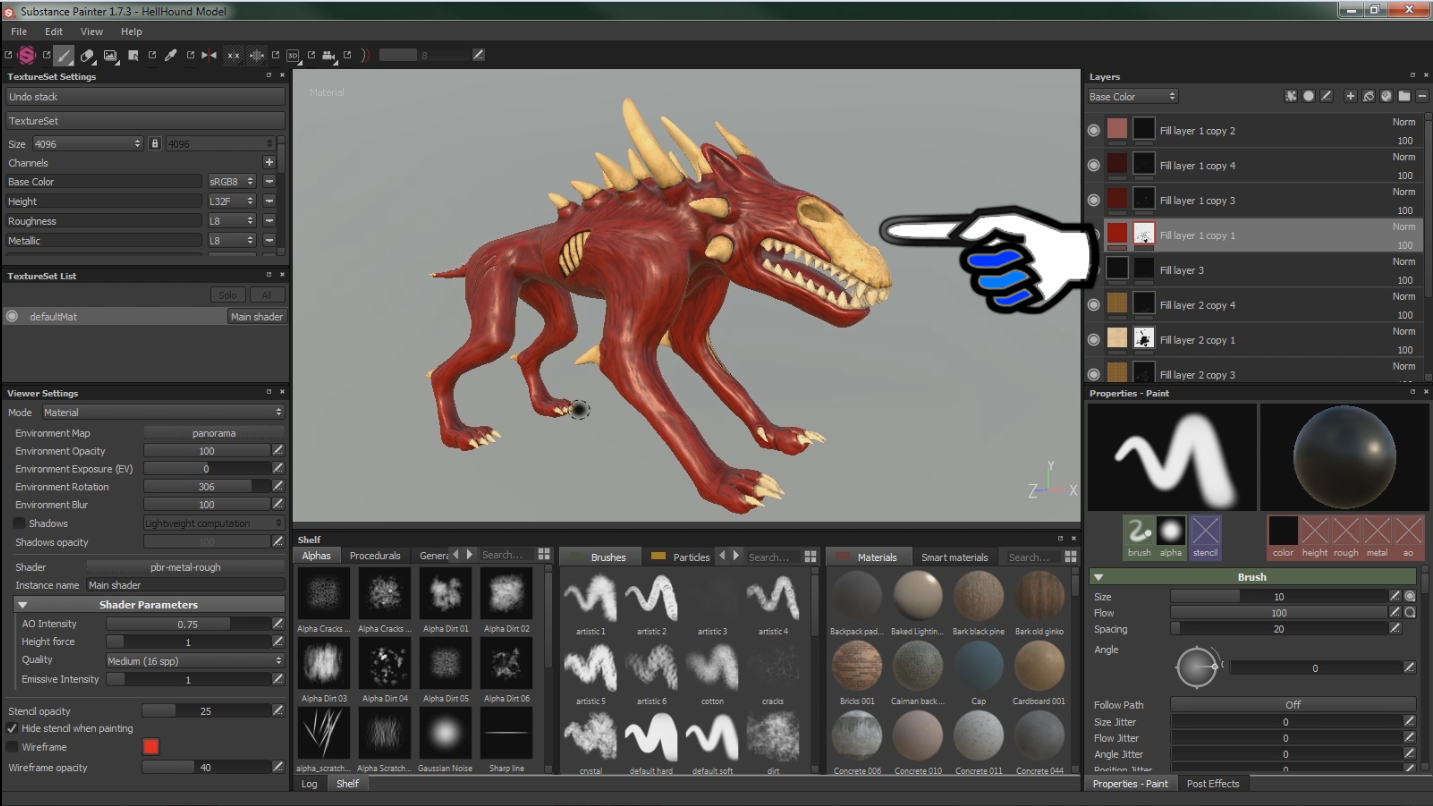Click the pbr-metal-rough shader button

(x=185, y=567)
